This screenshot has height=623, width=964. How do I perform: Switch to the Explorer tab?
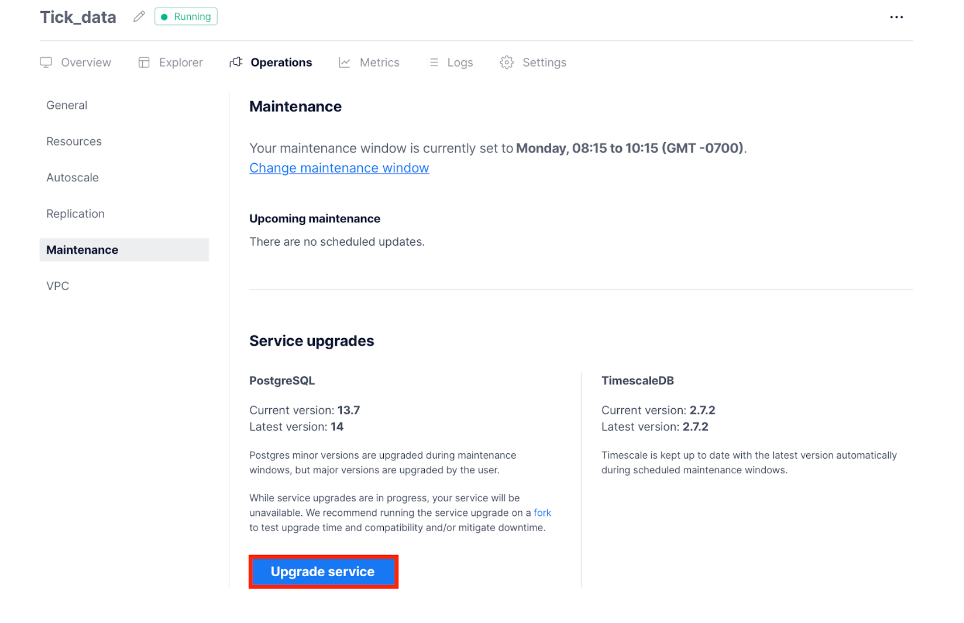pyautogui.click(x=180, y=62)
